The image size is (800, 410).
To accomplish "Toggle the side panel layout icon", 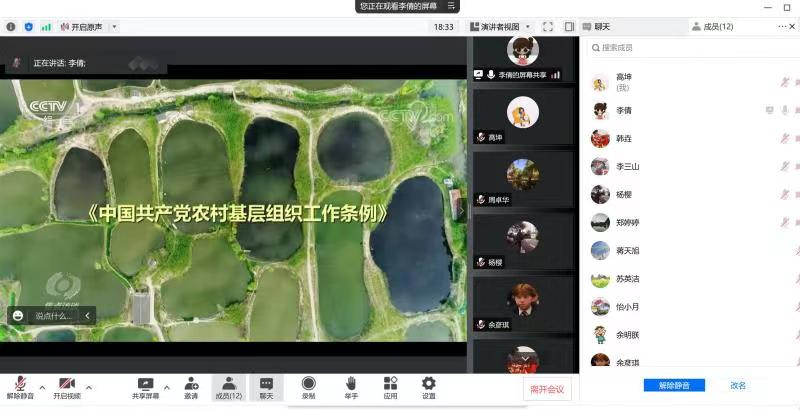I will tap(569, 27).
